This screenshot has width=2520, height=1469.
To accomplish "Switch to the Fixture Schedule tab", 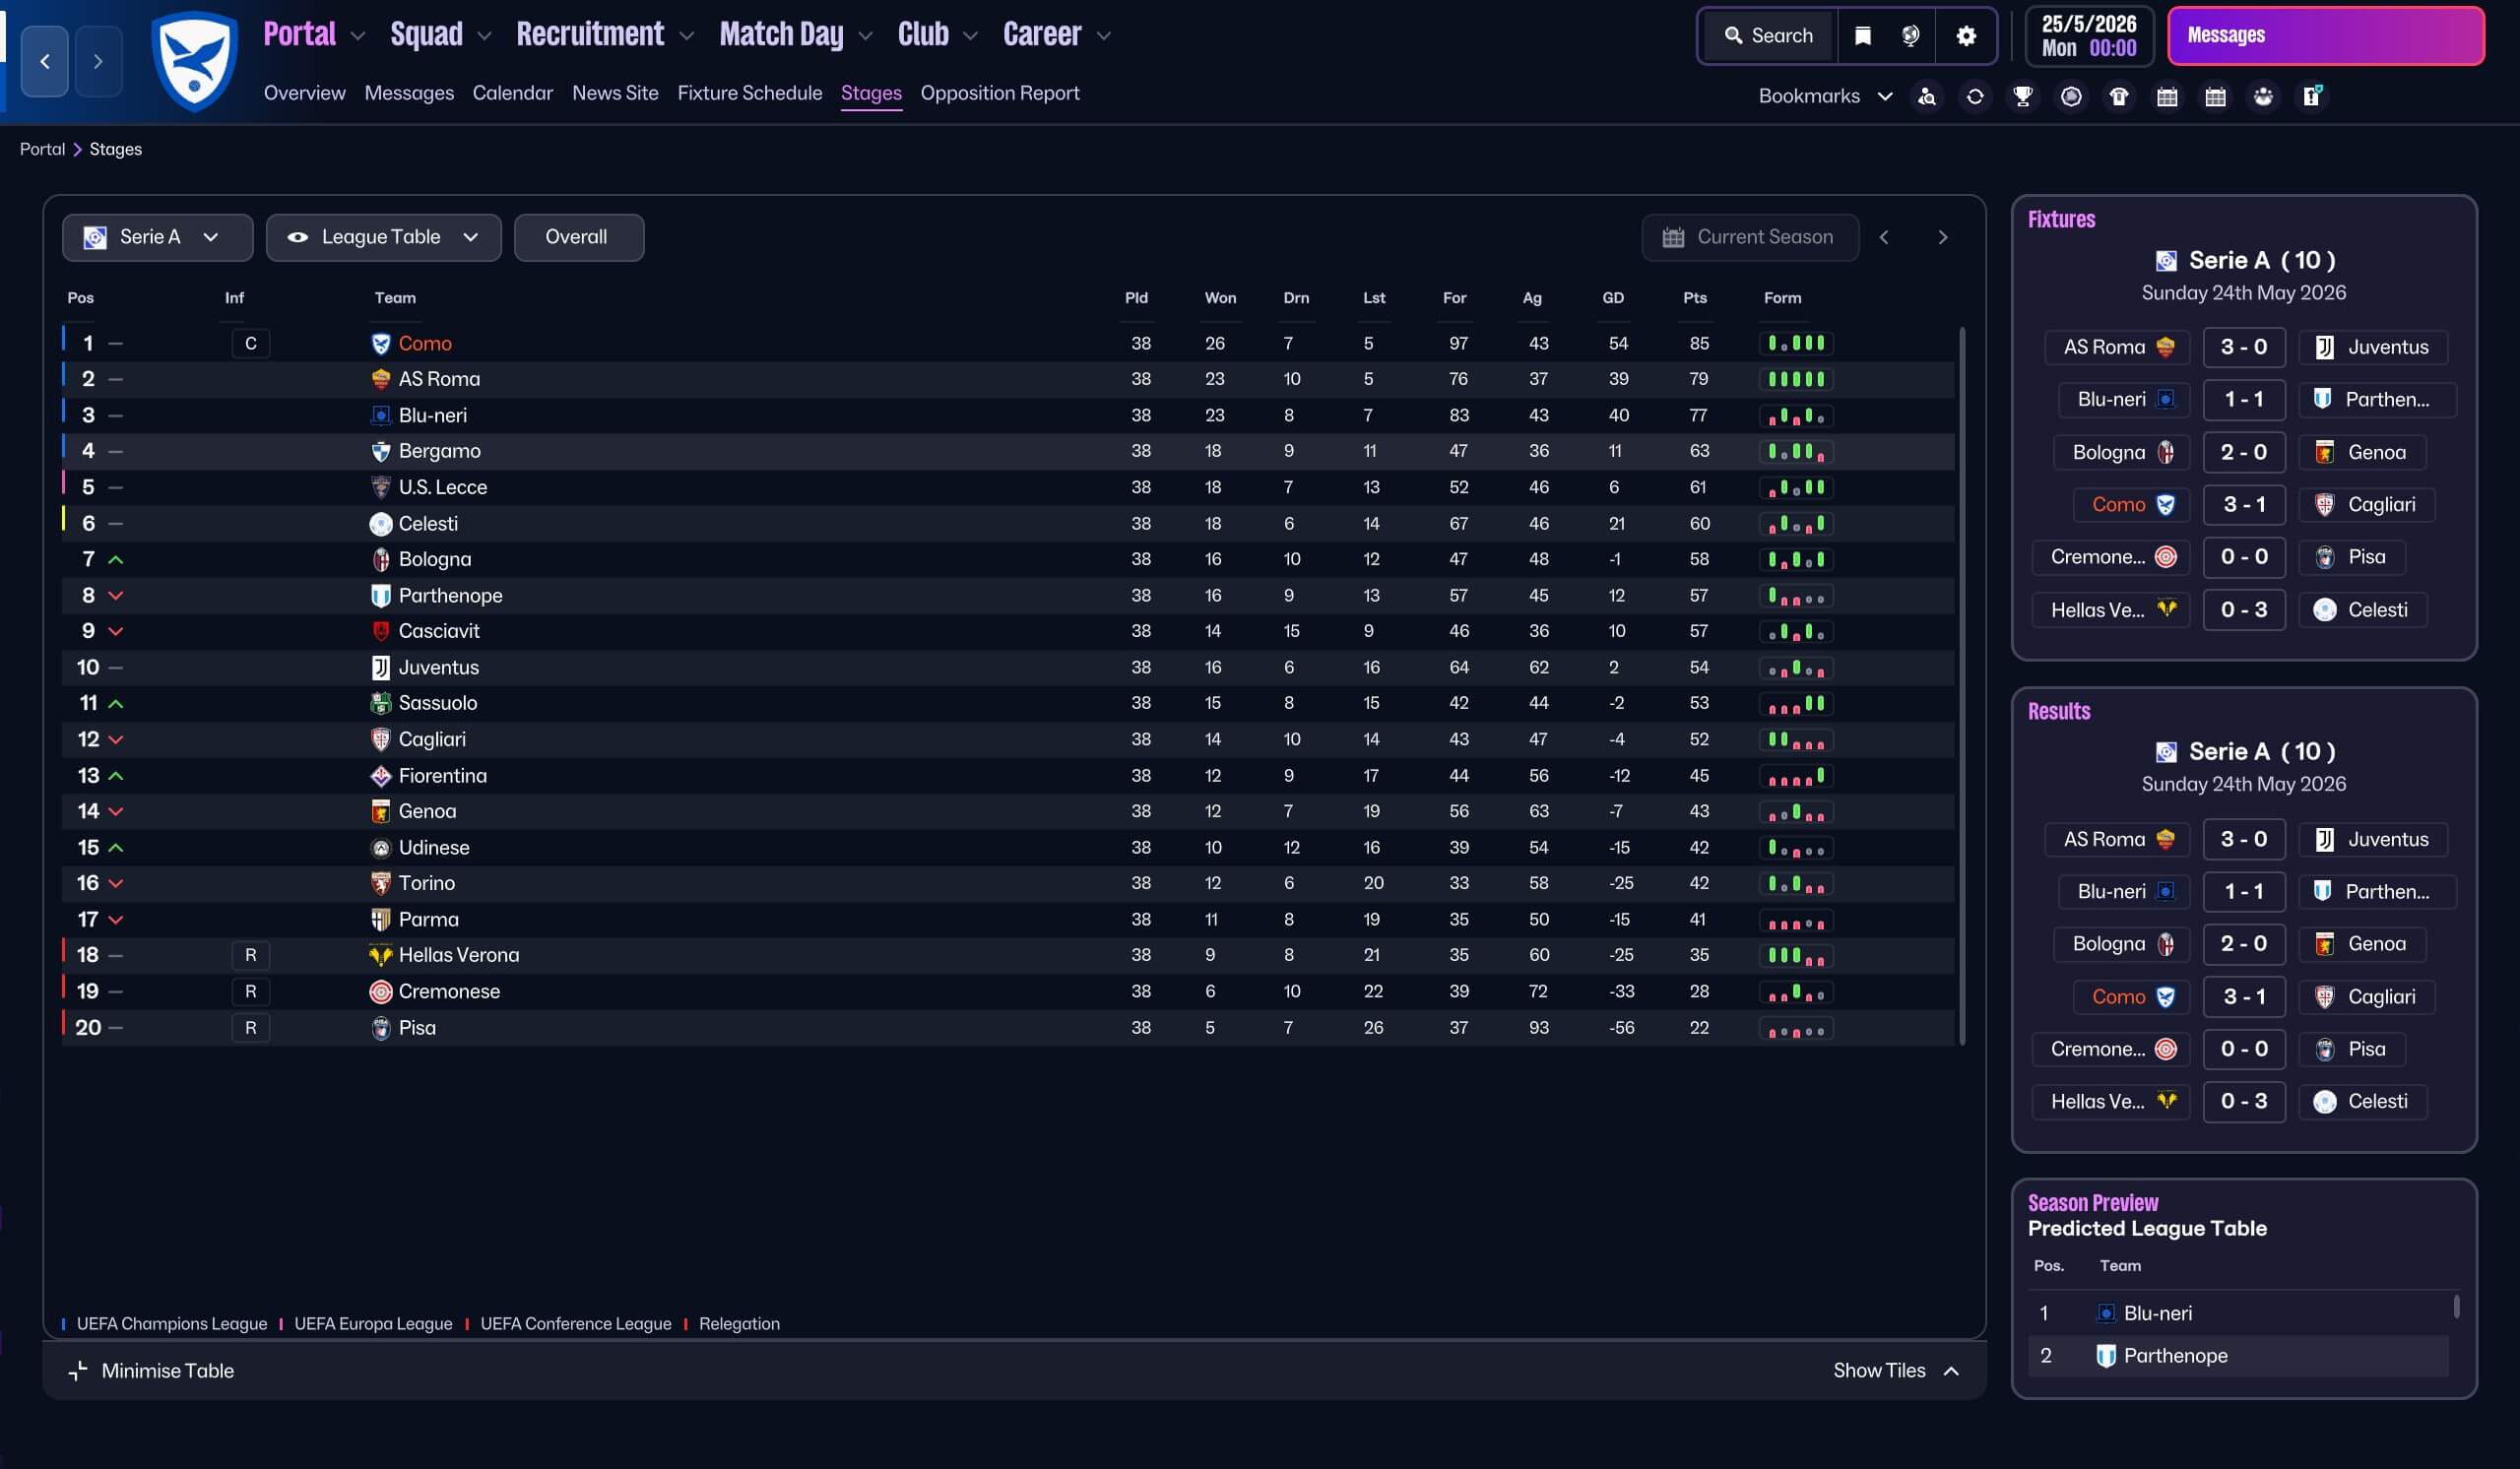I will click(749, 93).
